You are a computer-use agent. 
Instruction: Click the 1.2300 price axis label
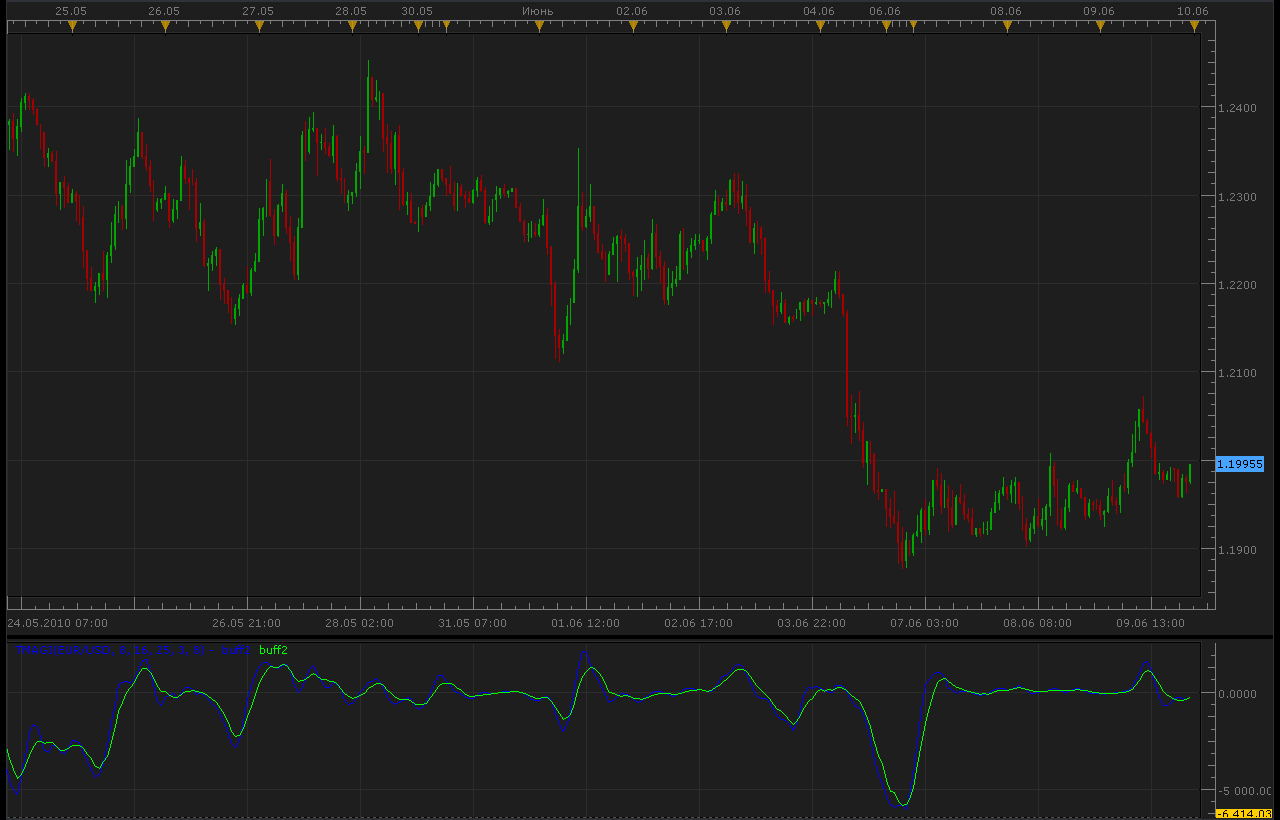click(1238, 196)
